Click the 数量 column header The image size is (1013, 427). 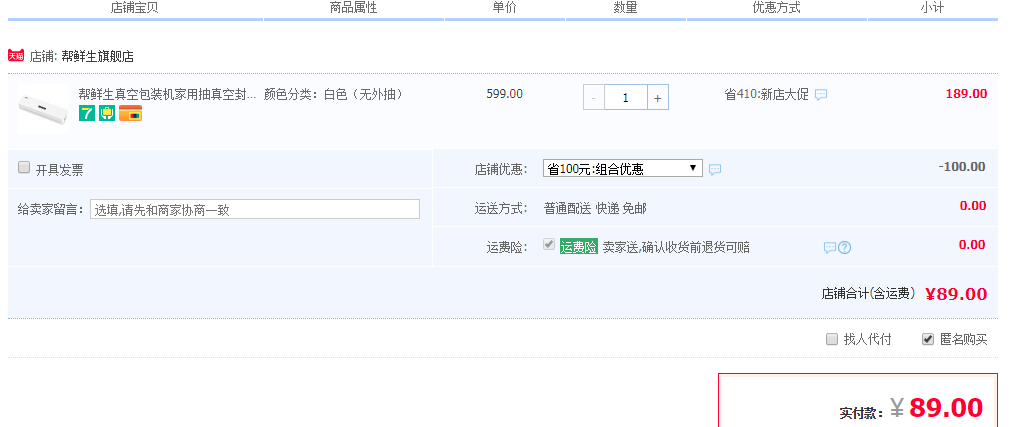coord(625,8)
